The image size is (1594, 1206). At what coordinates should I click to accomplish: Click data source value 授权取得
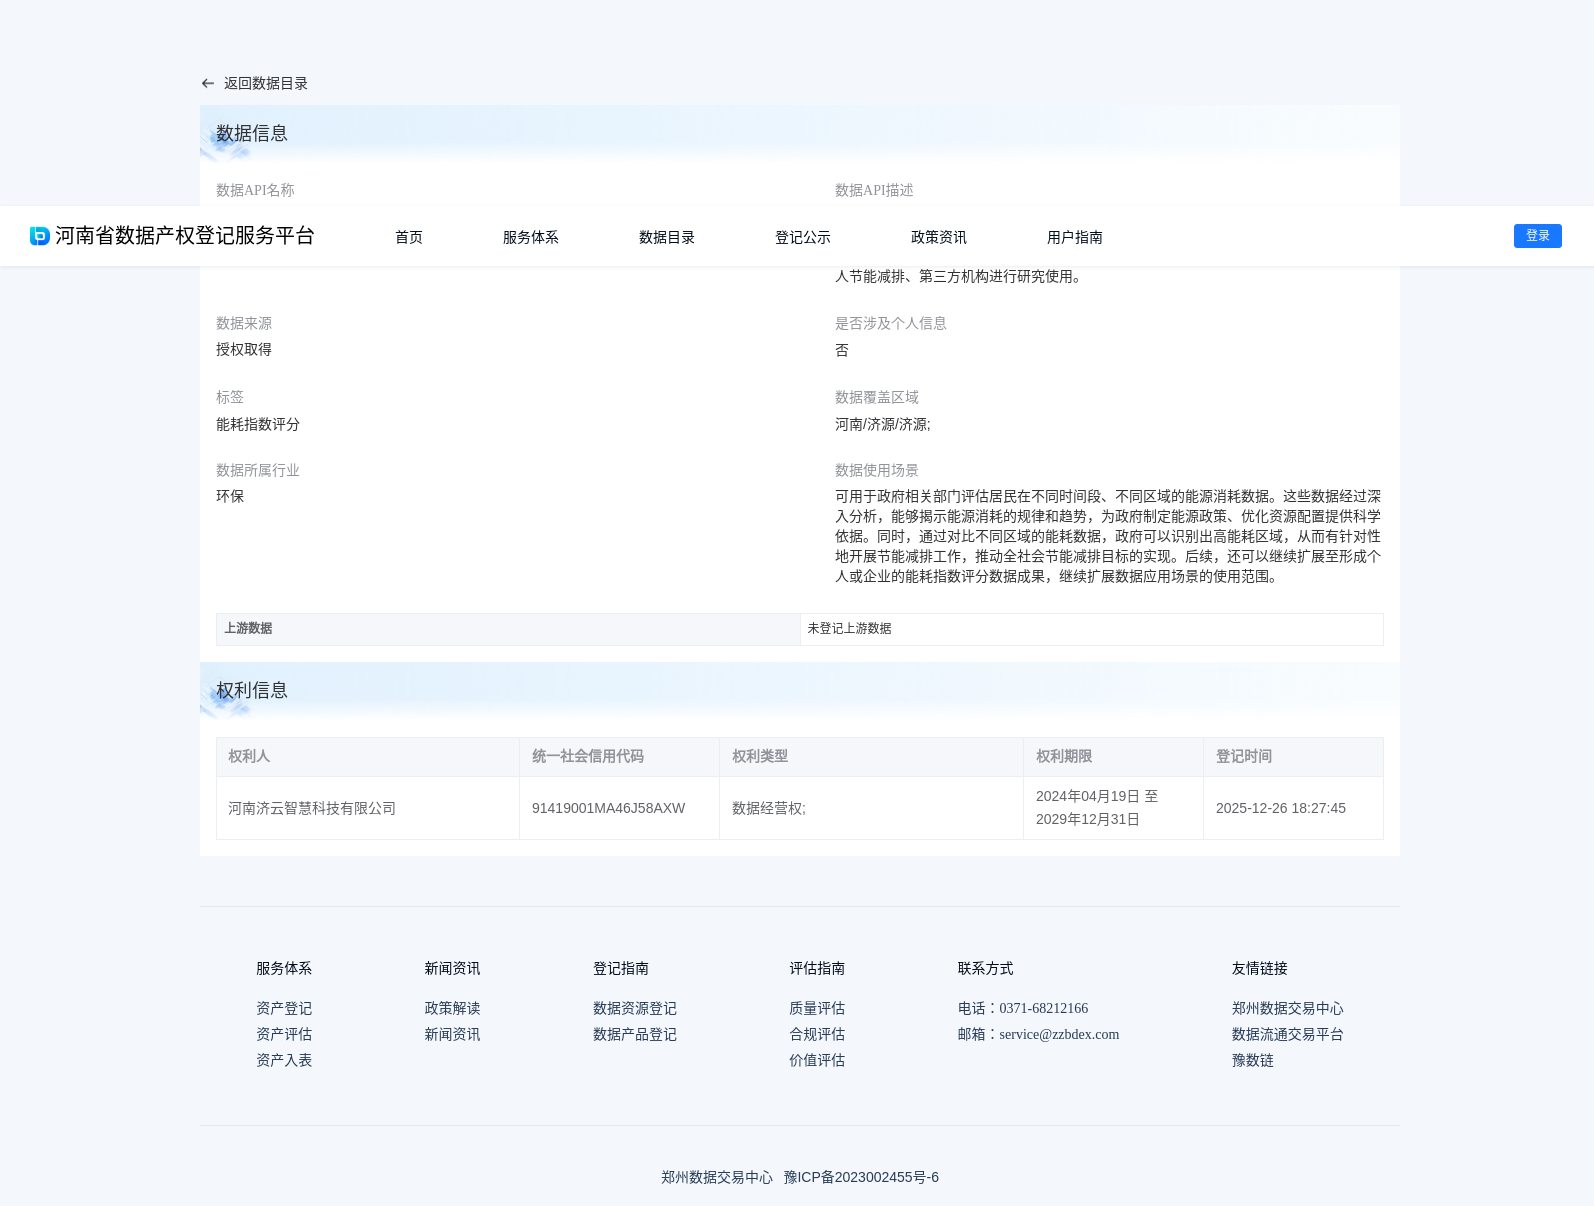pos(244,349)
